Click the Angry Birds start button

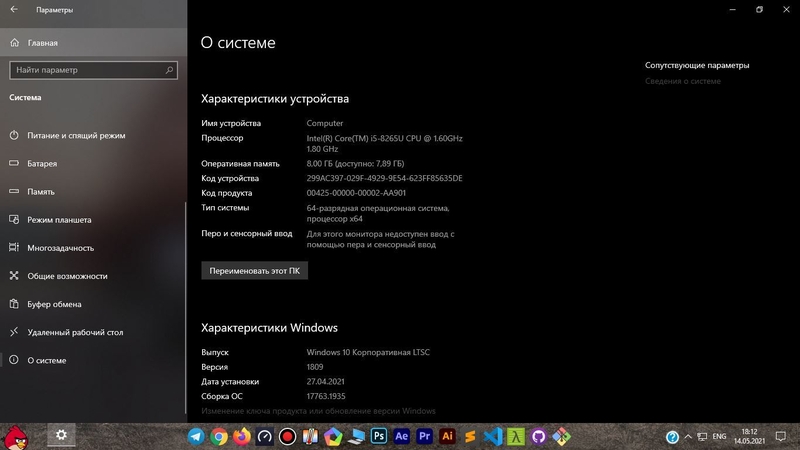coord(16,437)
